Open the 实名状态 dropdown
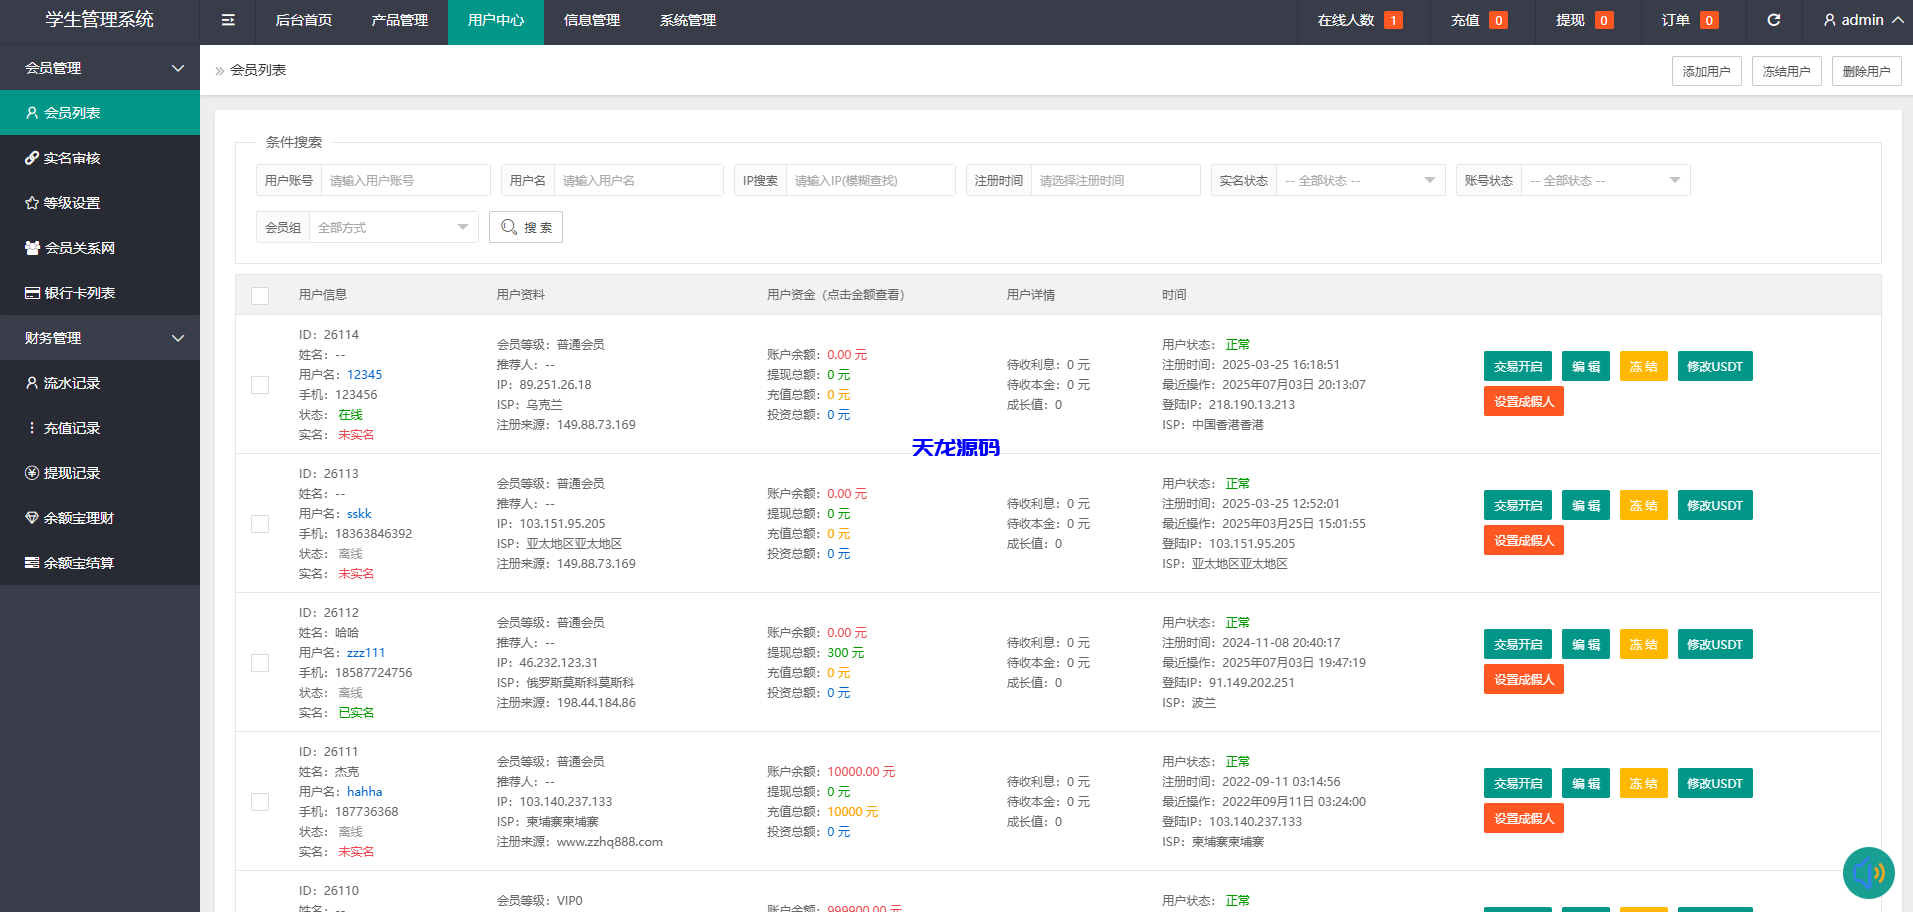This screenshot has width=1913, height=912. pyautogui.click(x=1360, y=180)
